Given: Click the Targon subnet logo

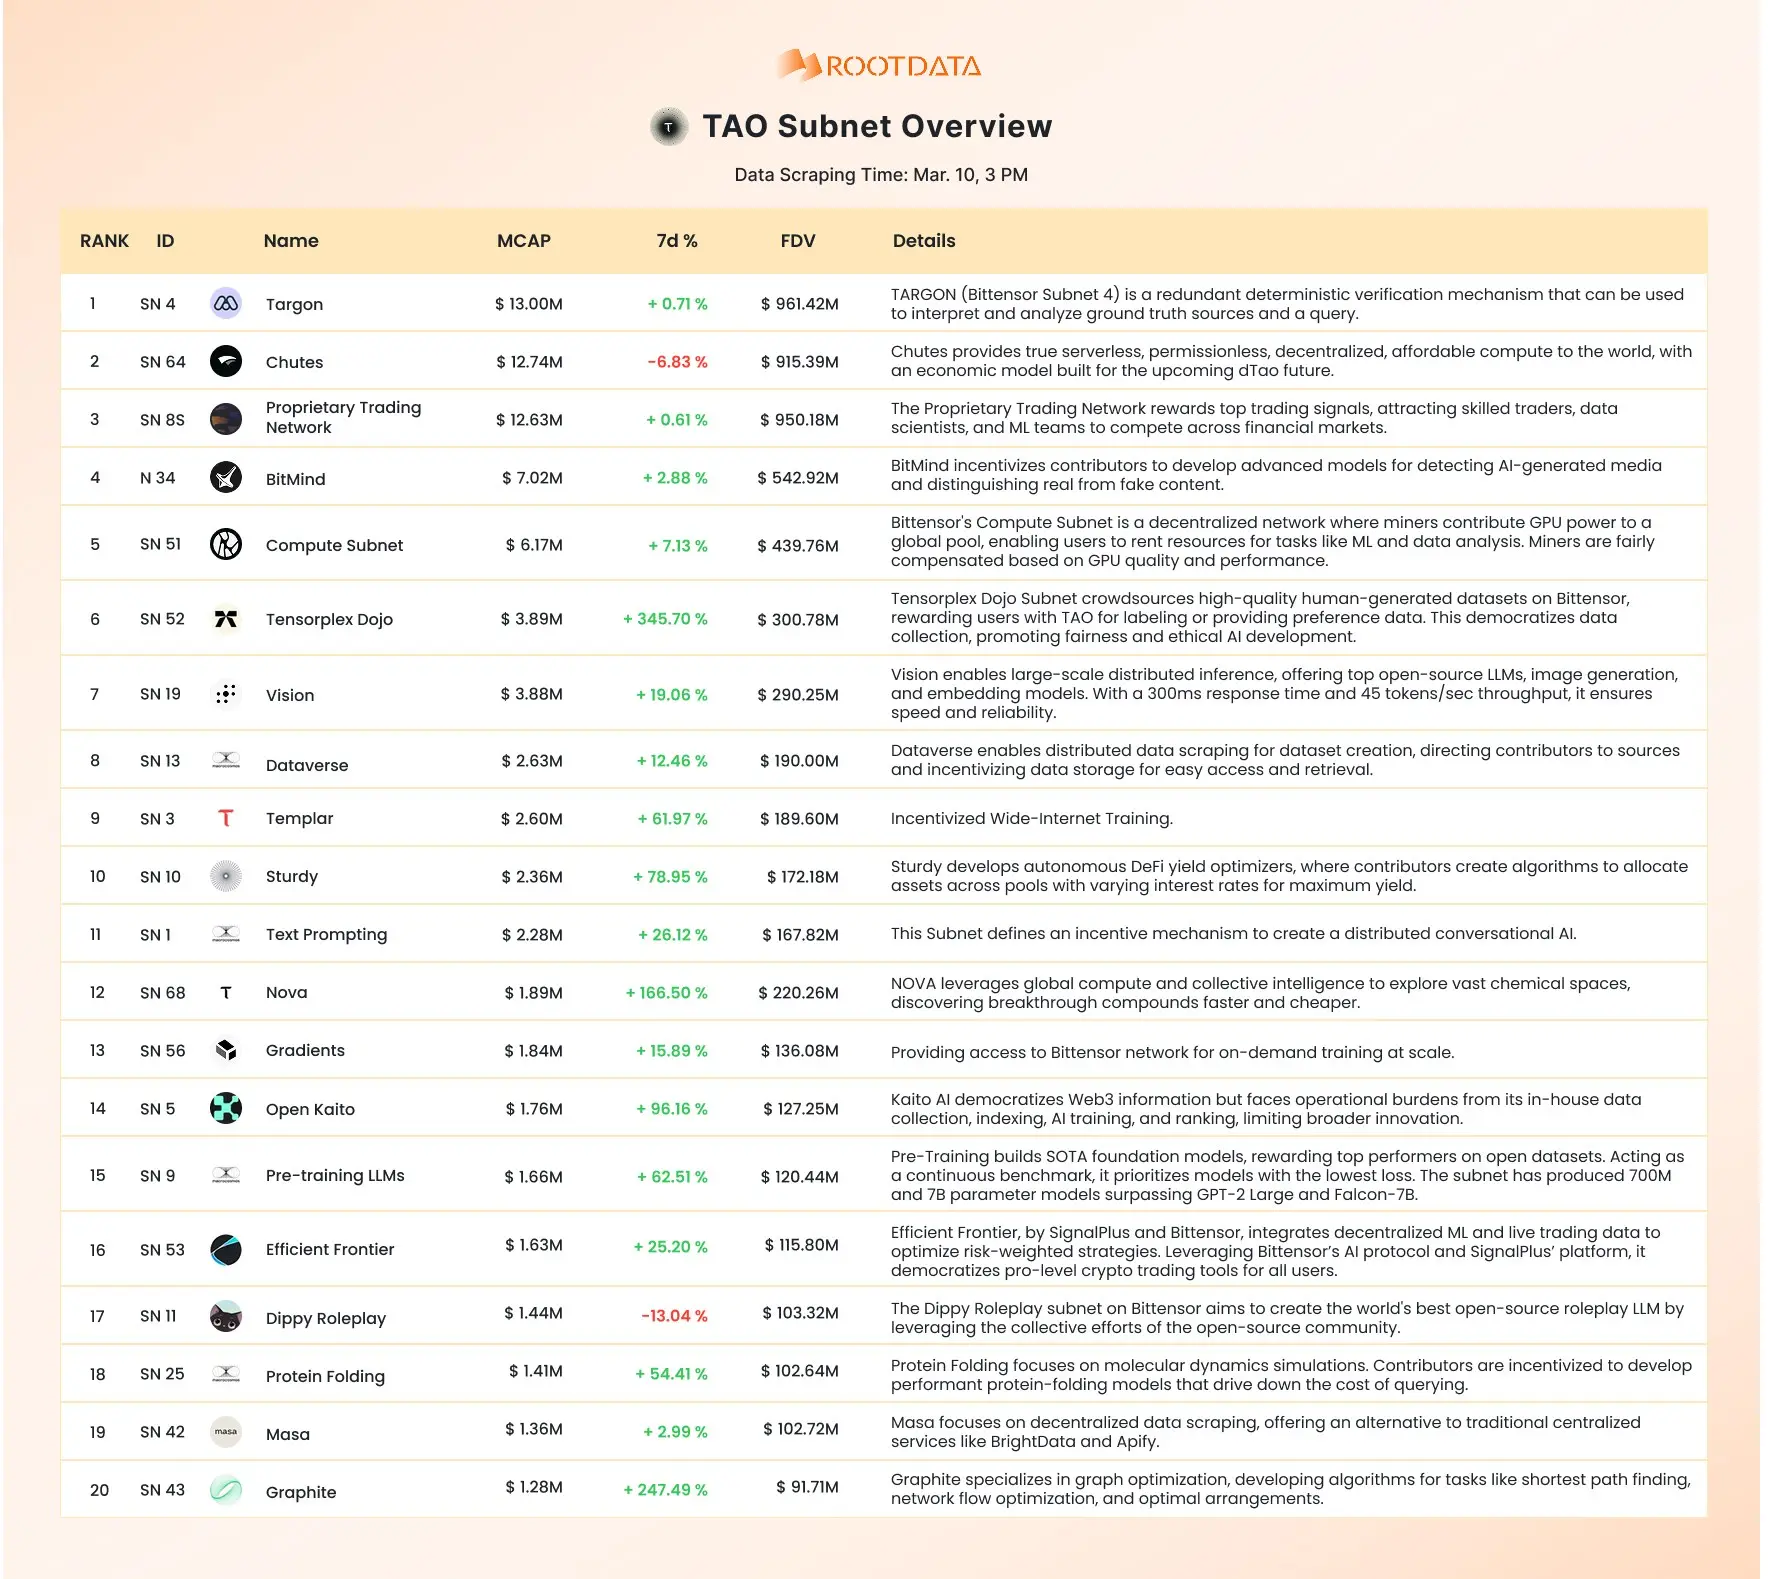Looking at the screenshot, I should click(226, 303).
